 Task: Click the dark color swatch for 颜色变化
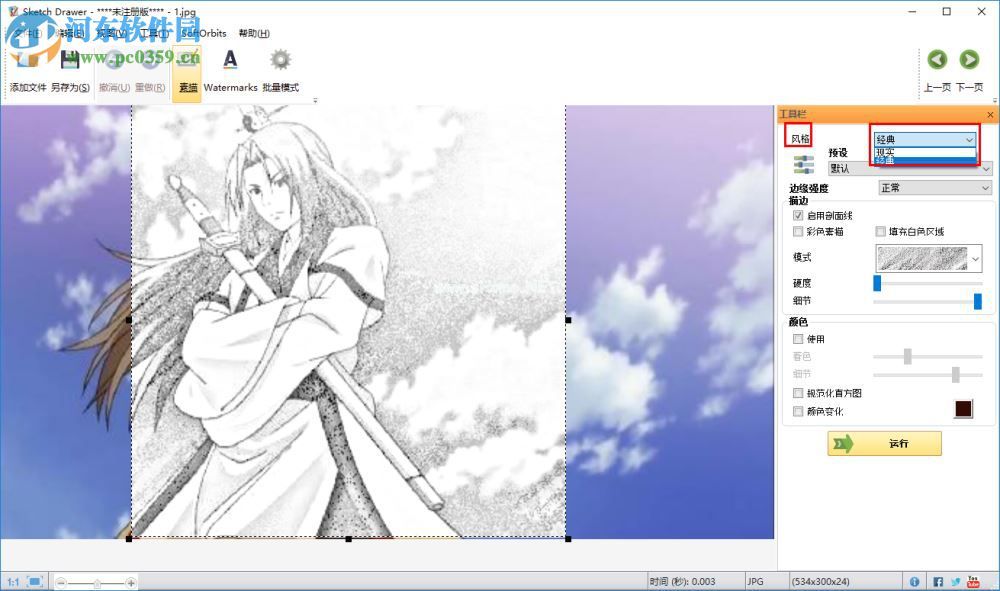coord(963,410)
